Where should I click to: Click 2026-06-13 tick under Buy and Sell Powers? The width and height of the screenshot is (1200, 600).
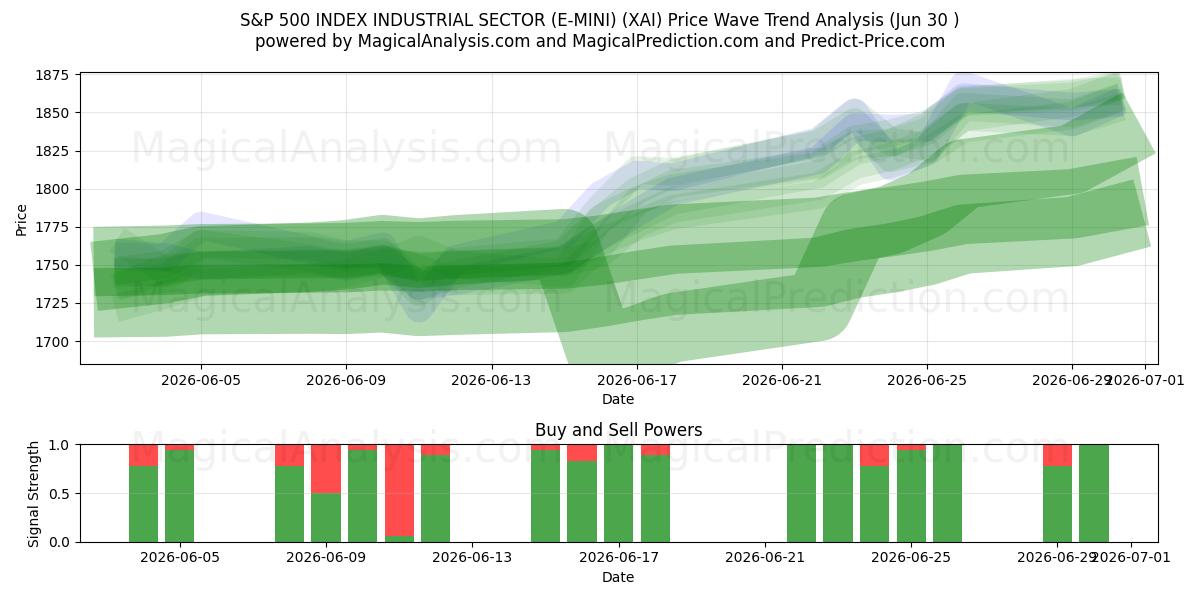tap(472, 558)
